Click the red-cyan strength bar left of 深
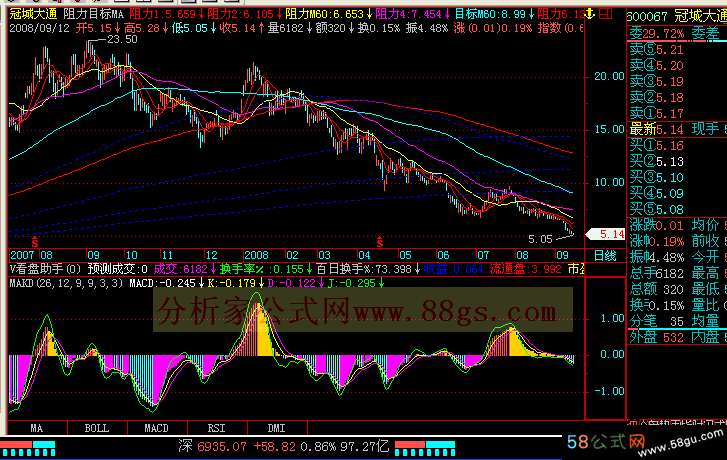The image size is (727, 460). click(x=27, y=448)
